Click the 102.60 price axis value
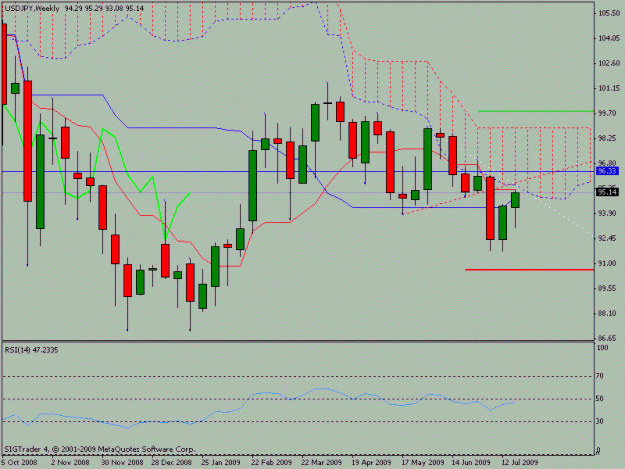 tap(609, 63)
